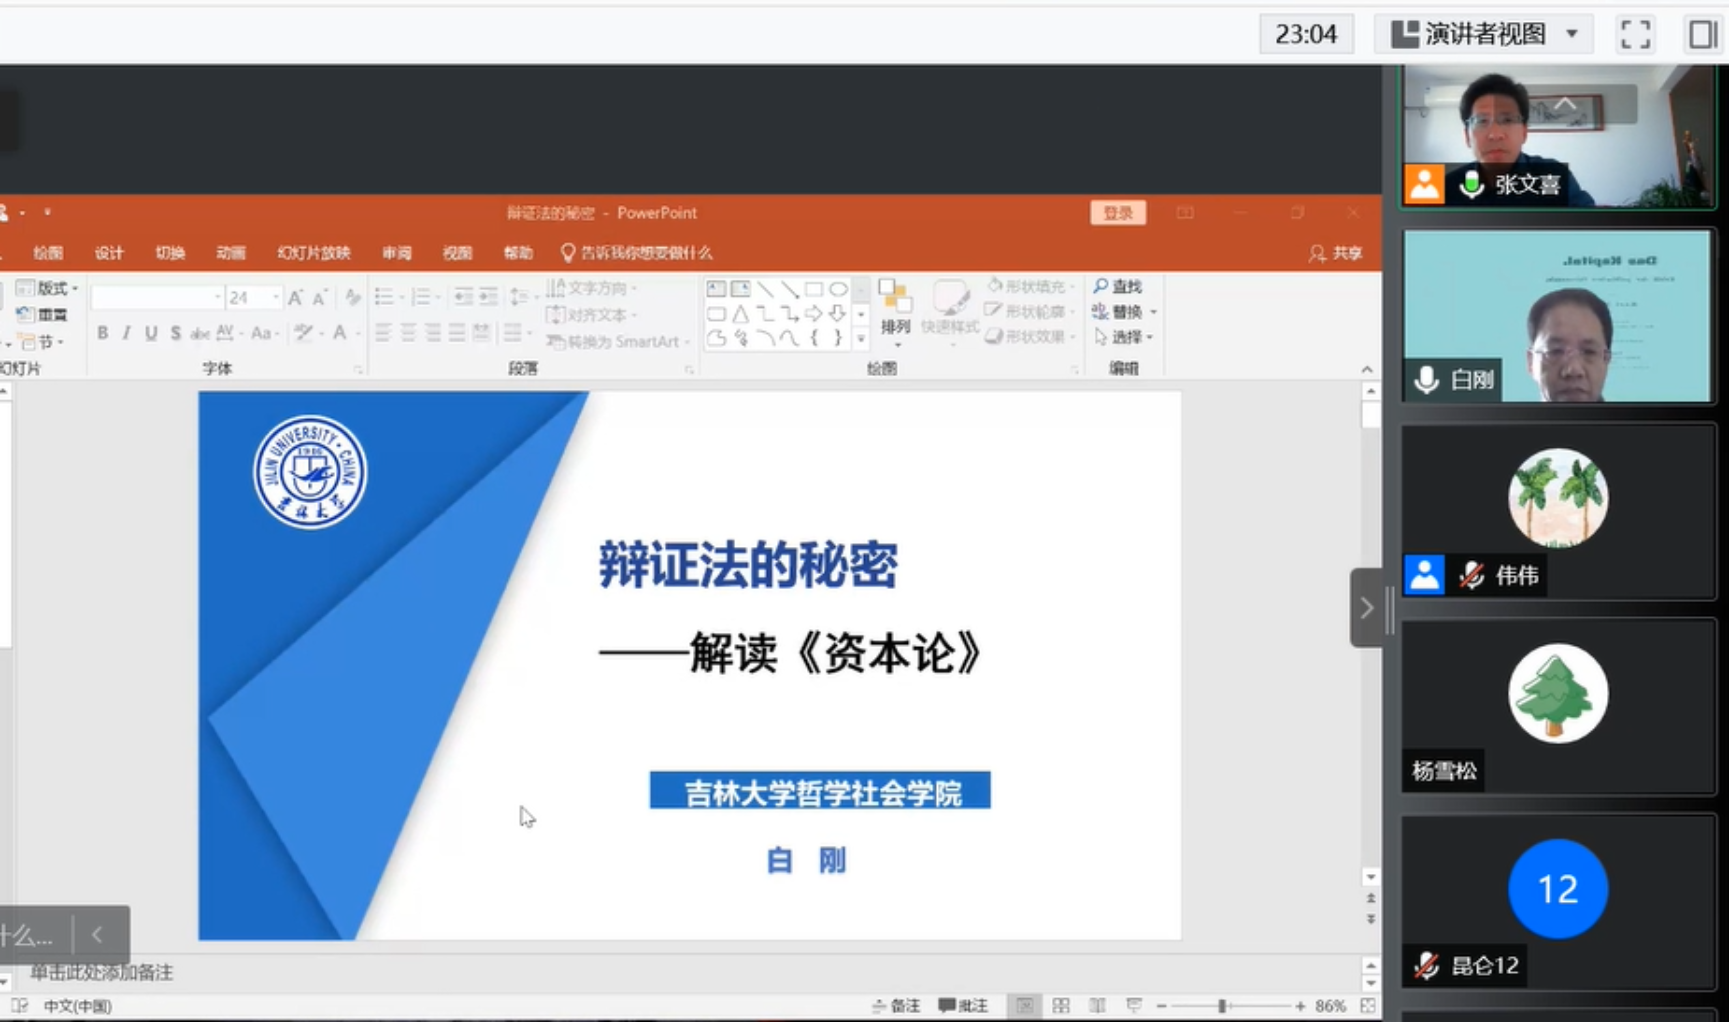The image size is (1729, 1023).
Task: Click the Find (查找) magnifier icon
Action: click(x=1101, y=287)
